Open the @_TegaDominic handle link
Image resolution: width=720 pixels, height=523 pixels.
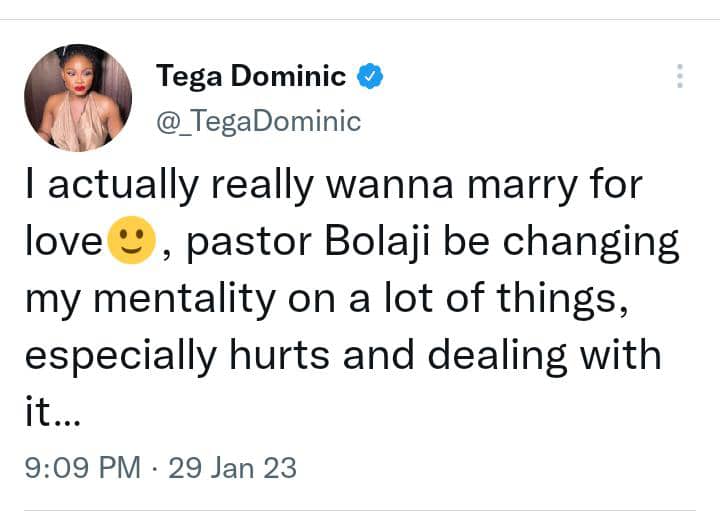(258, 122)
